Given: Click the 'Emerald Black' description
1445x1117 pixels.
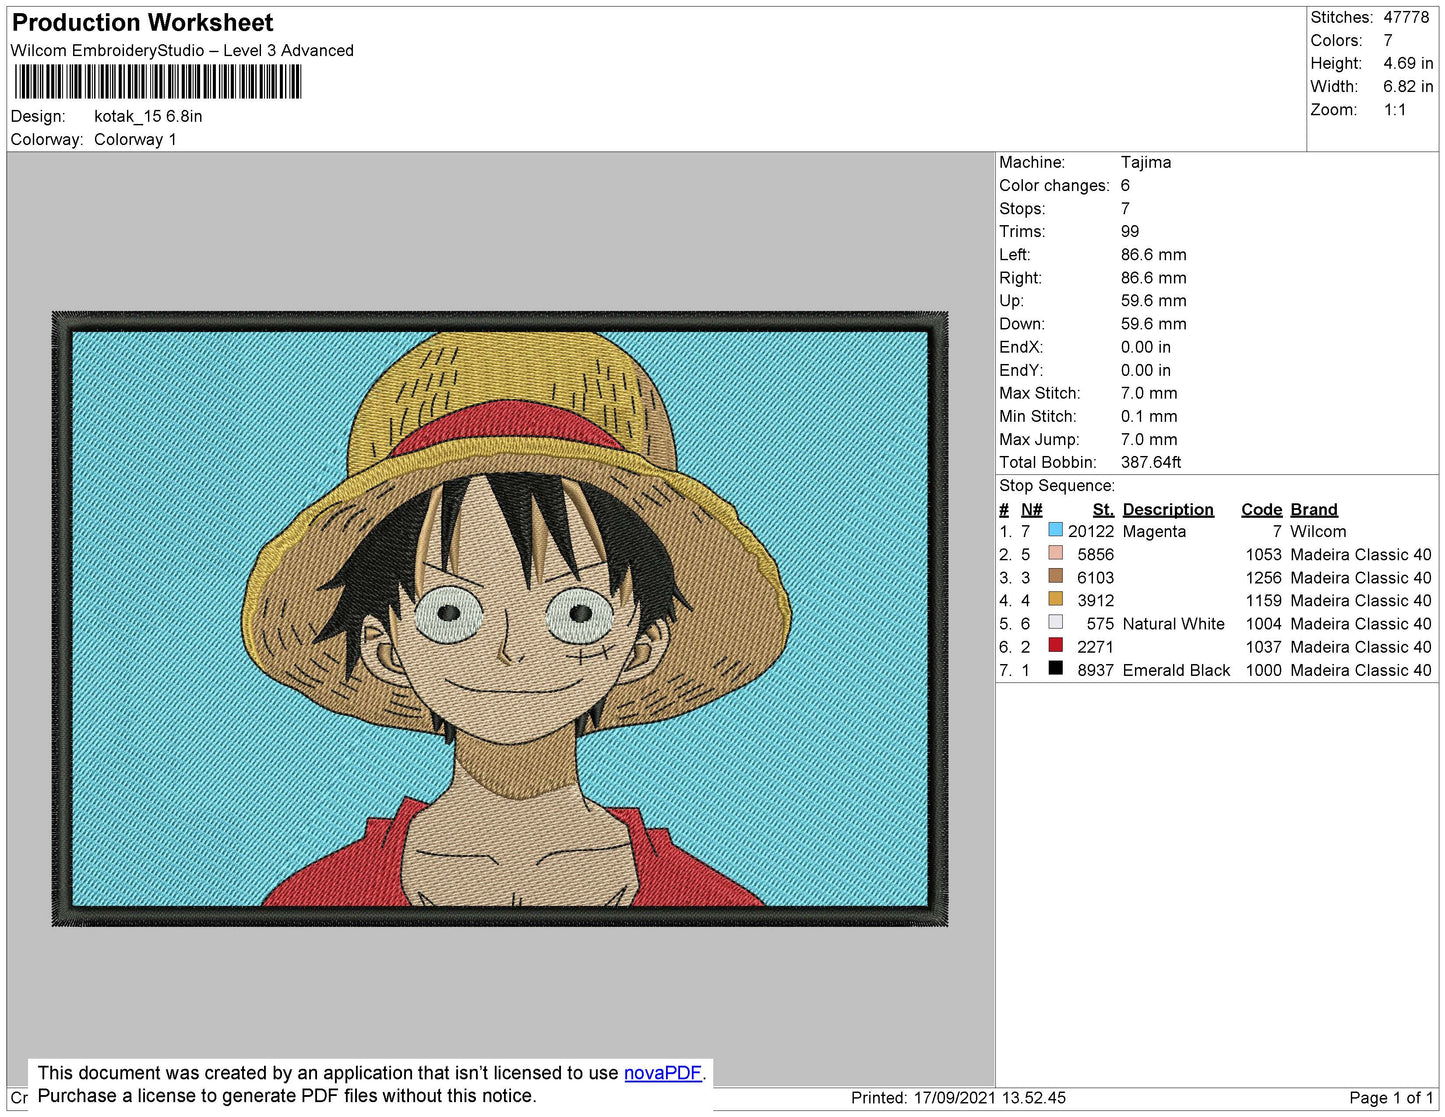Looking at the screenshot, I should tap(1176, 670).
